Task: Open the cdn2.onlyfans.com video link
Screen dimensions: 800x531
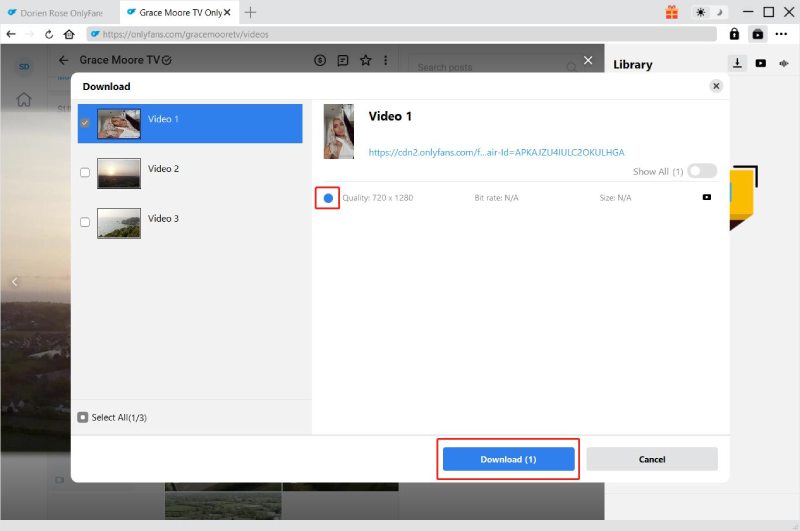Action: pyautogui.click(x=496, y=153)
